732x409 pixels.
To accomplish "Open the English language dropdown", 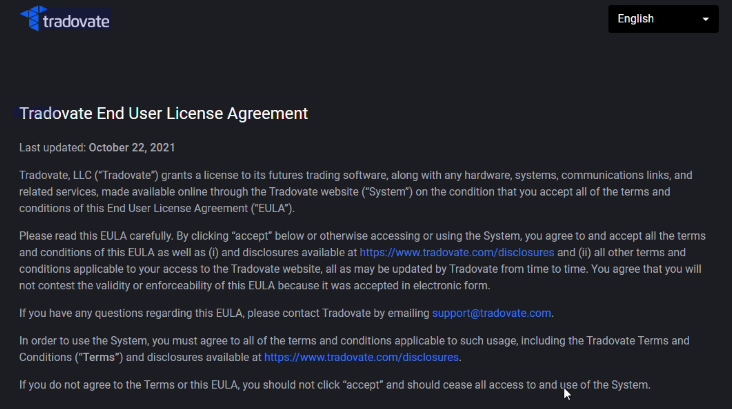I will pos(663,19).
